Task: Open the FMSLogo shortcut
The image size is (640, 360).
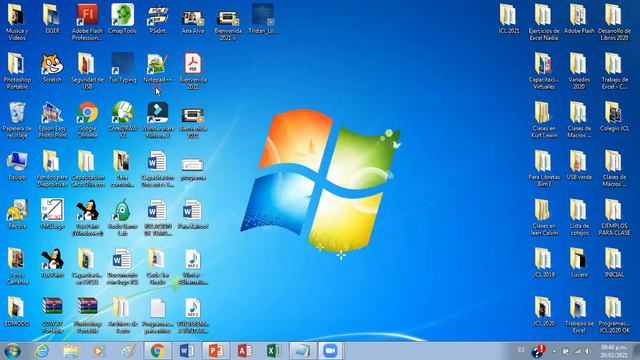Action: [52, 214]
